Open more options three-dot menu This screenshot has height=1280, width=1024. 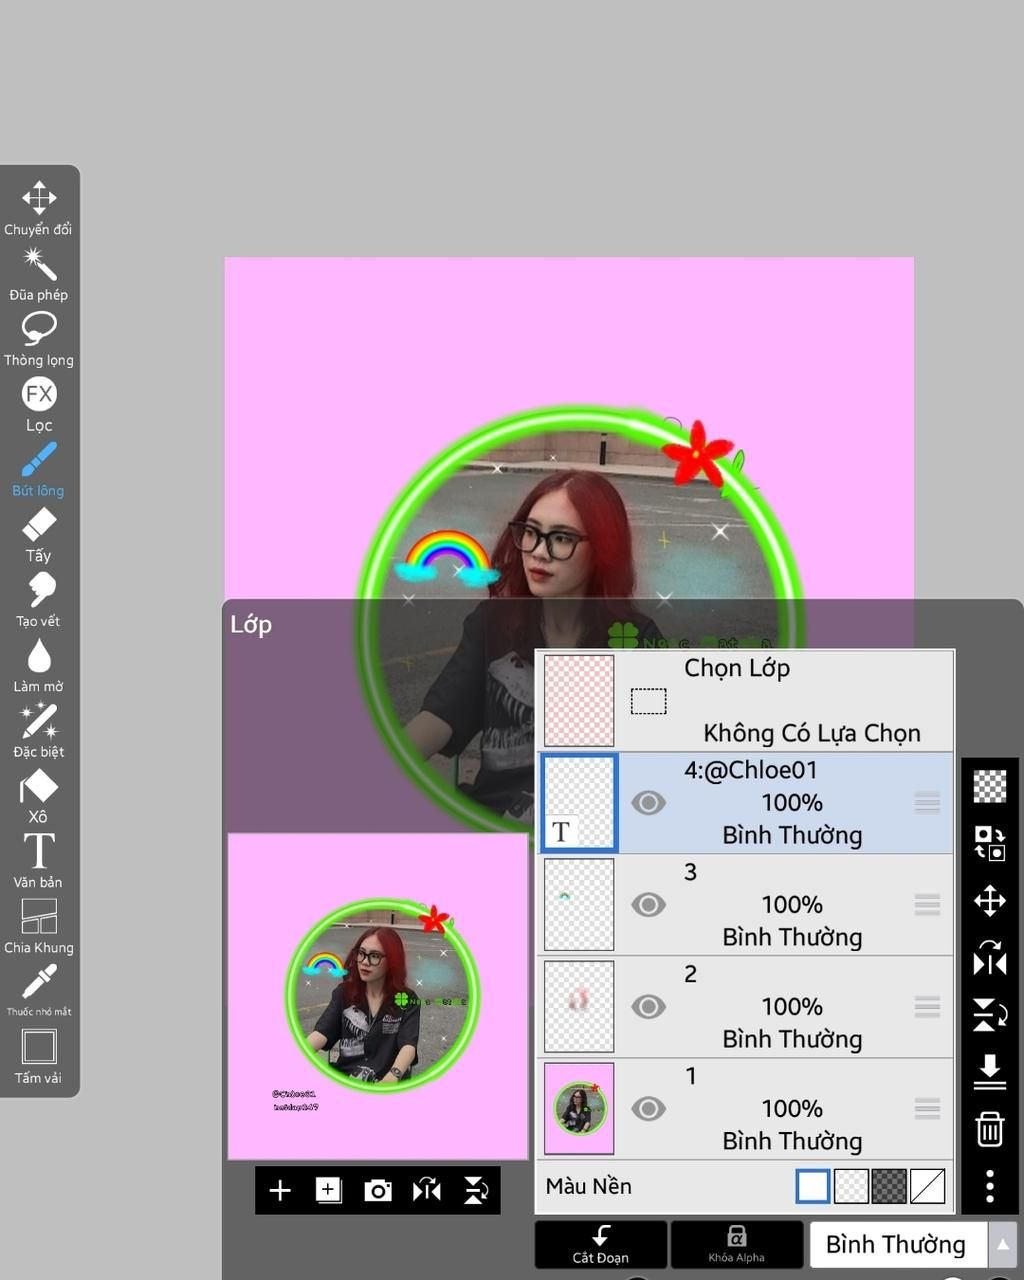(x=990, y=1186)
